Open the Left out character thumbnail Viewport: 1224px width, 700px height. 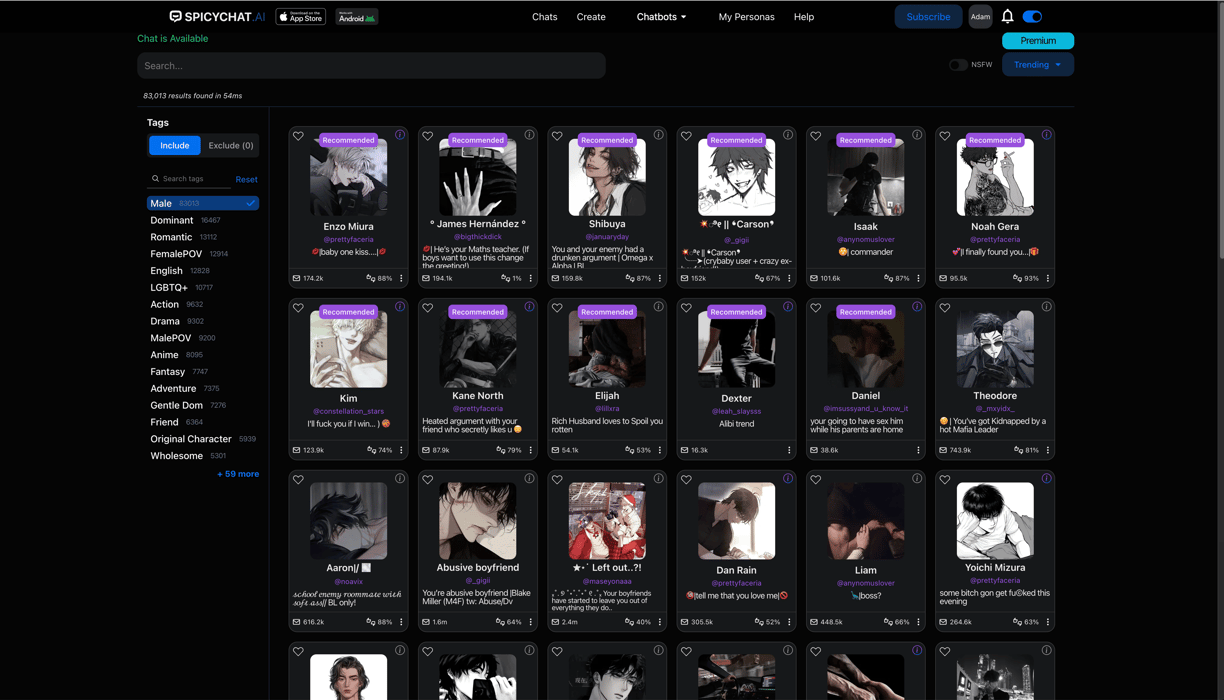click(x=607, y=521)
